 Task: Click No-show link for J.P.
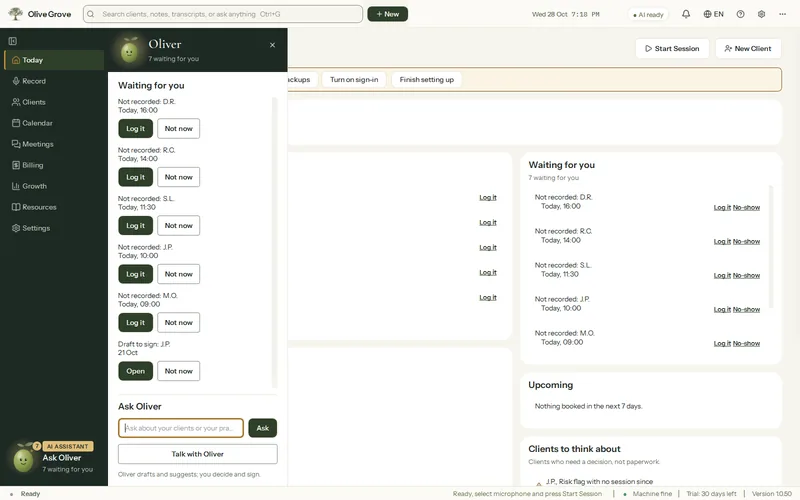746,310
